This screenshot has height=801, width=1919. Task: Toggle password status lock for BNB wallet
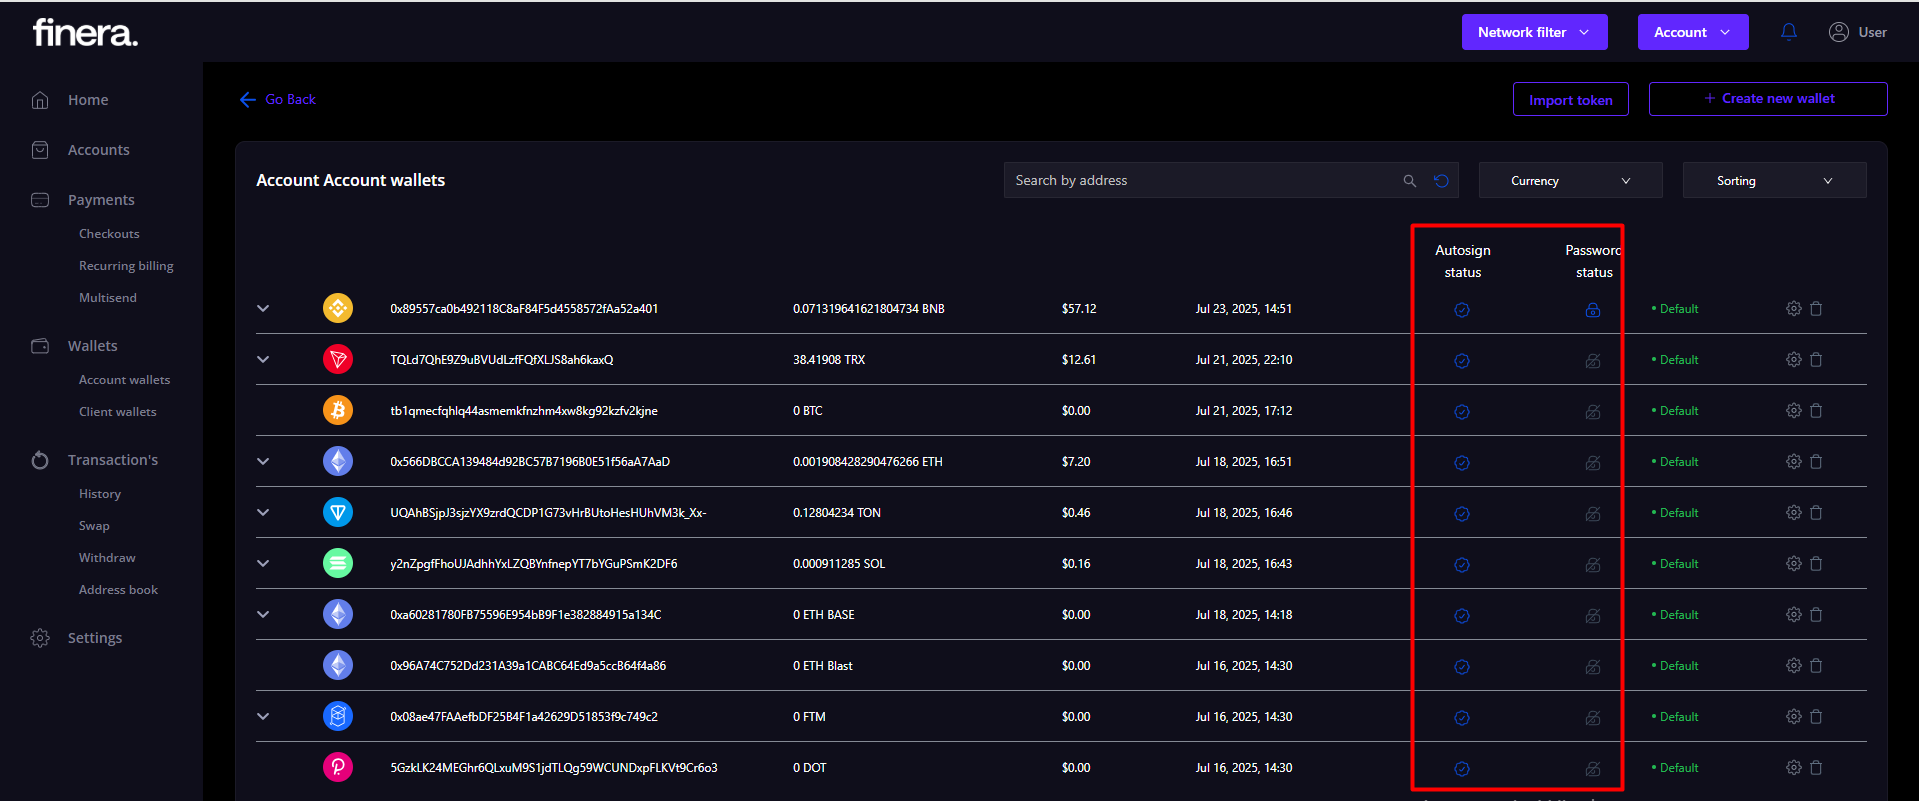pos(1592,310)
